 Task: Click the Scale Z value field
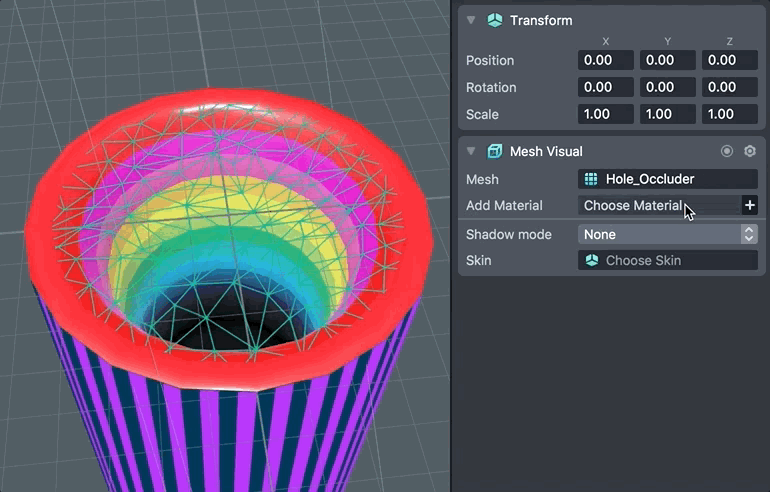coord(729,114)
